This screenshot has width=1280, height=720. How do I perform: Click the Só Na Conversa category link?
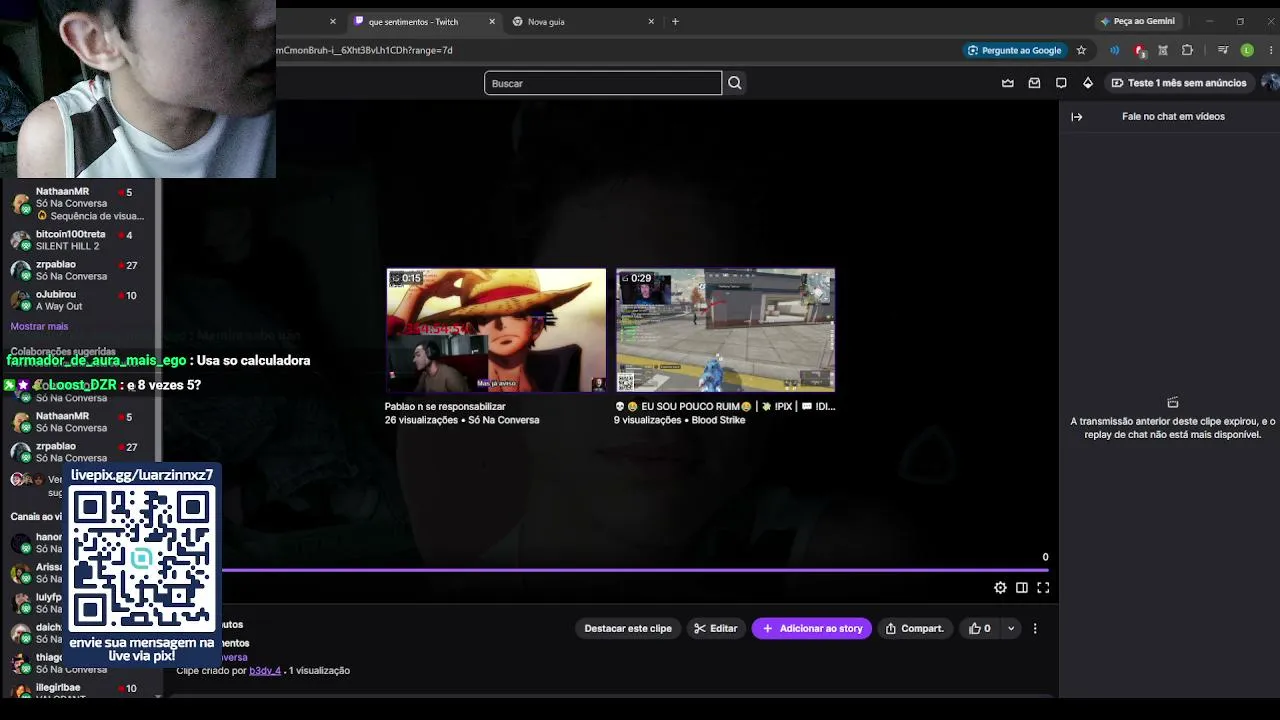pos(503,421)
